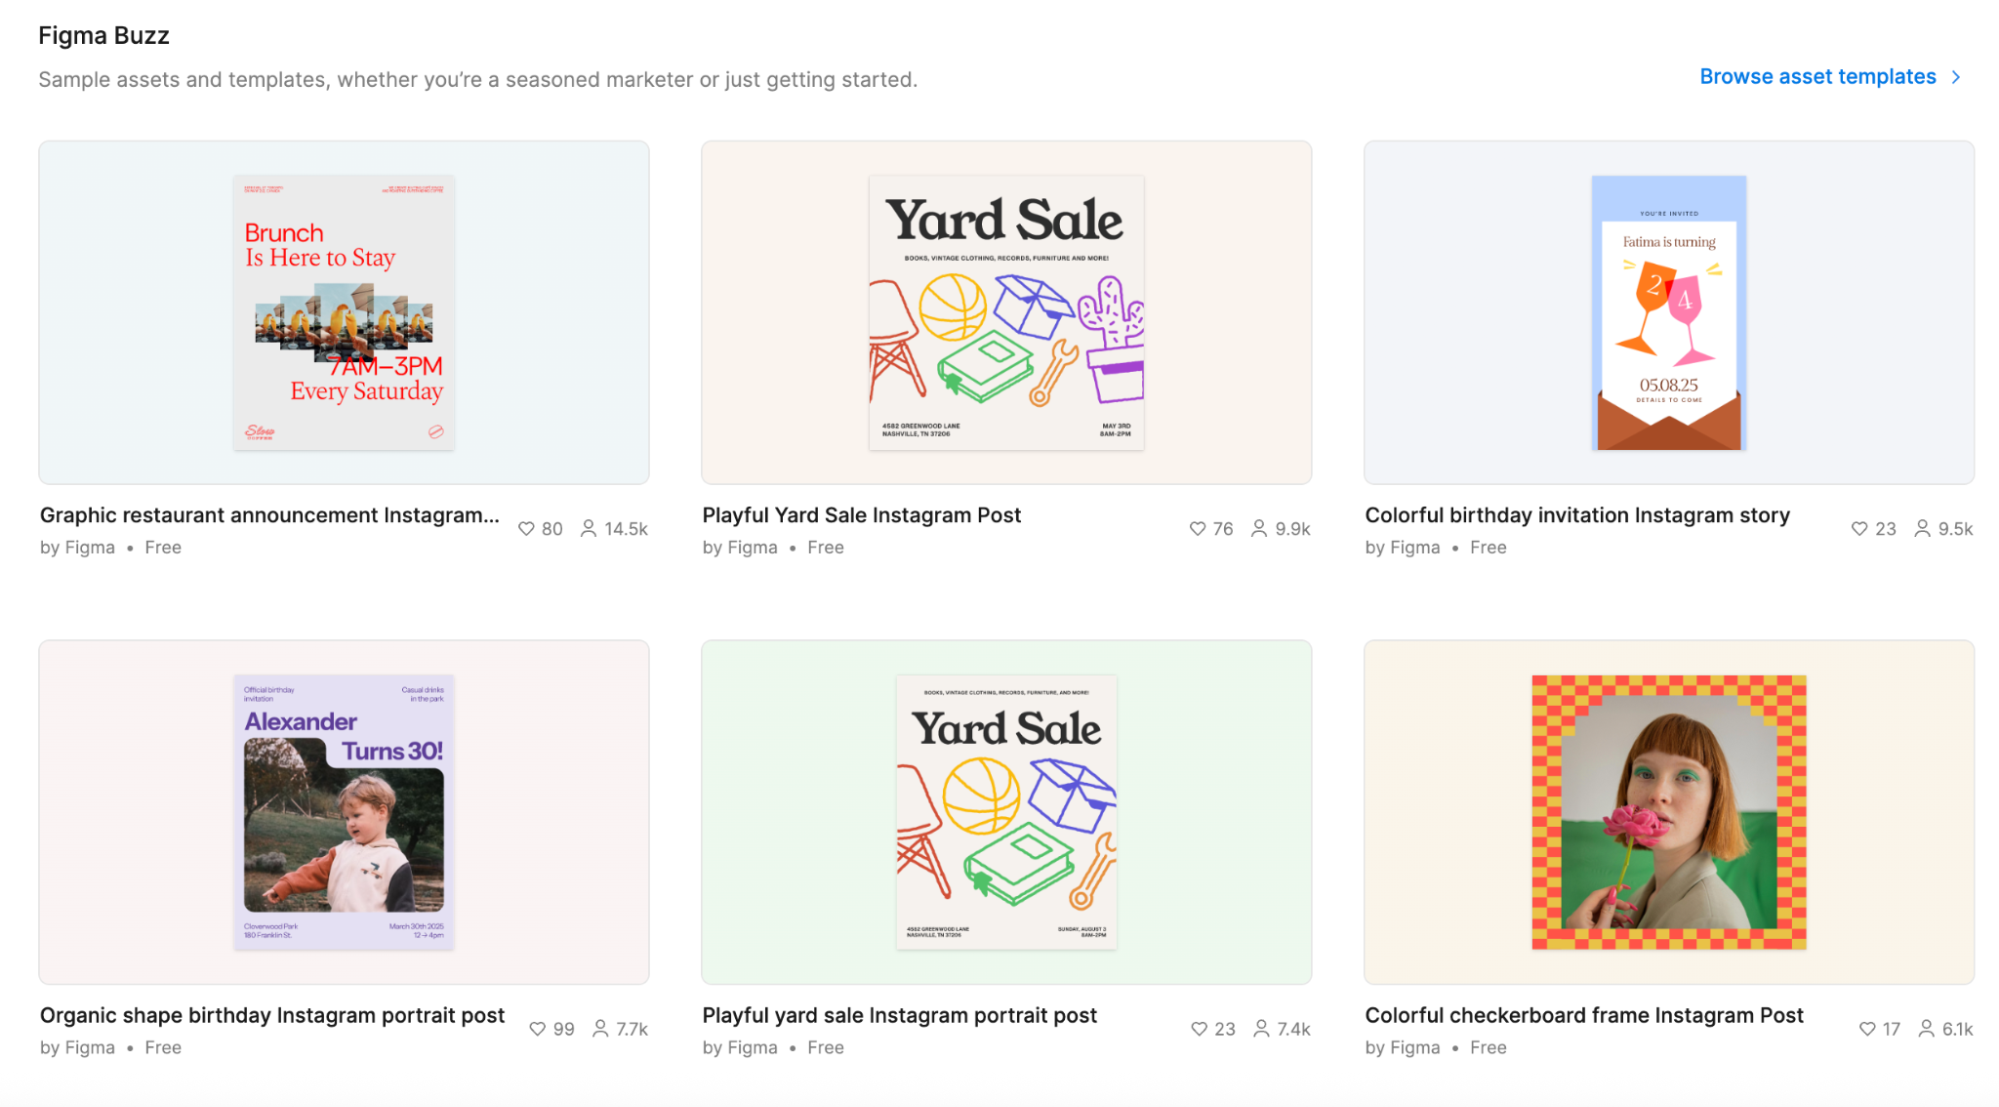
Task: Click users icon showing 9.9k on Yard Sale post
Action: [1259, 529]
